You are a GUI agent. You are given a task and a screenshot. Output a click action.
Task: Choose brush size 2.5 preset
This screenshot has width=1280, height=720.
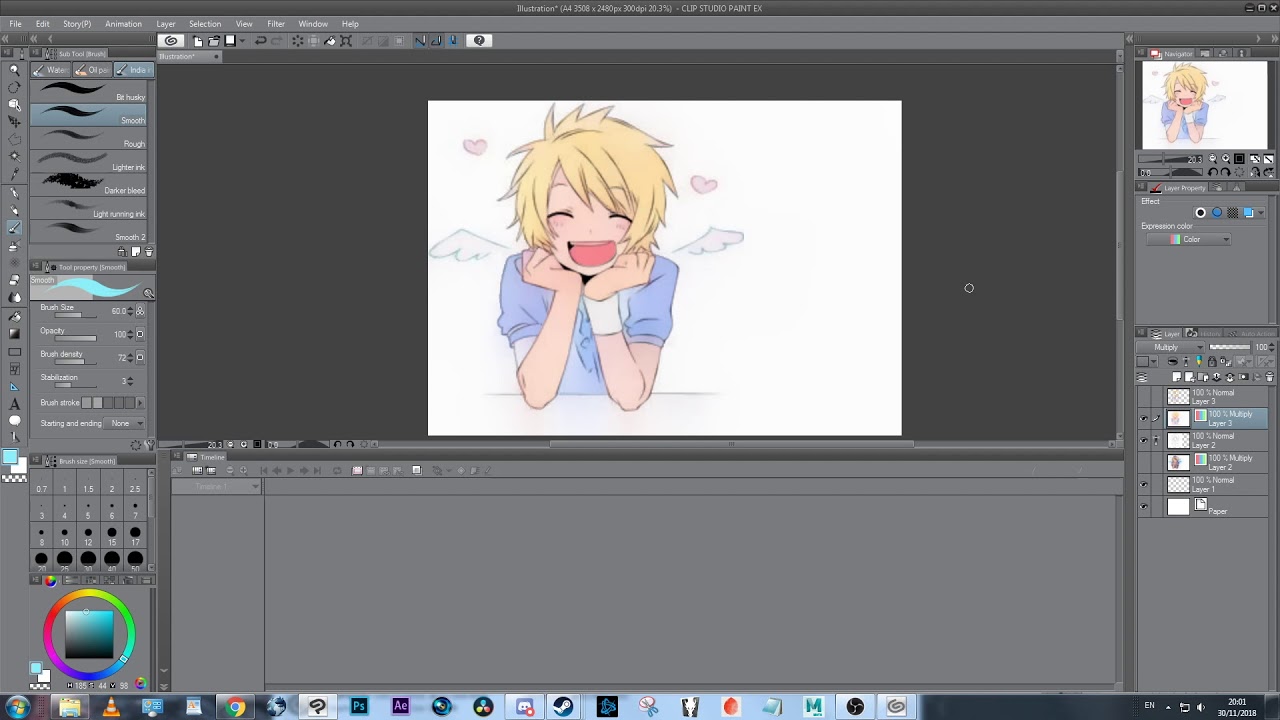tap(135, 485)
